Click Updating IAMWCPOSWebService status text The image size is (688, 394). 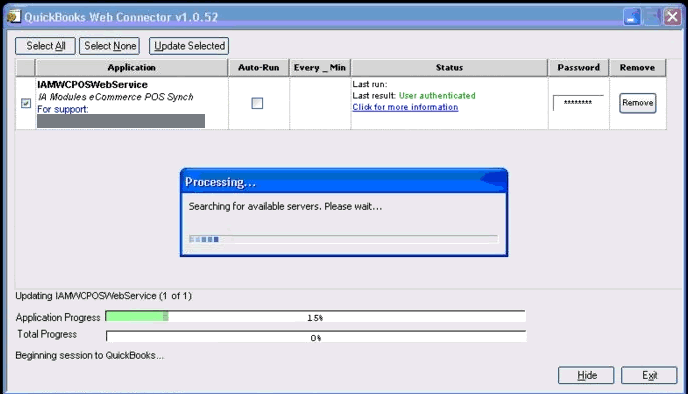(x=104, y=296)
